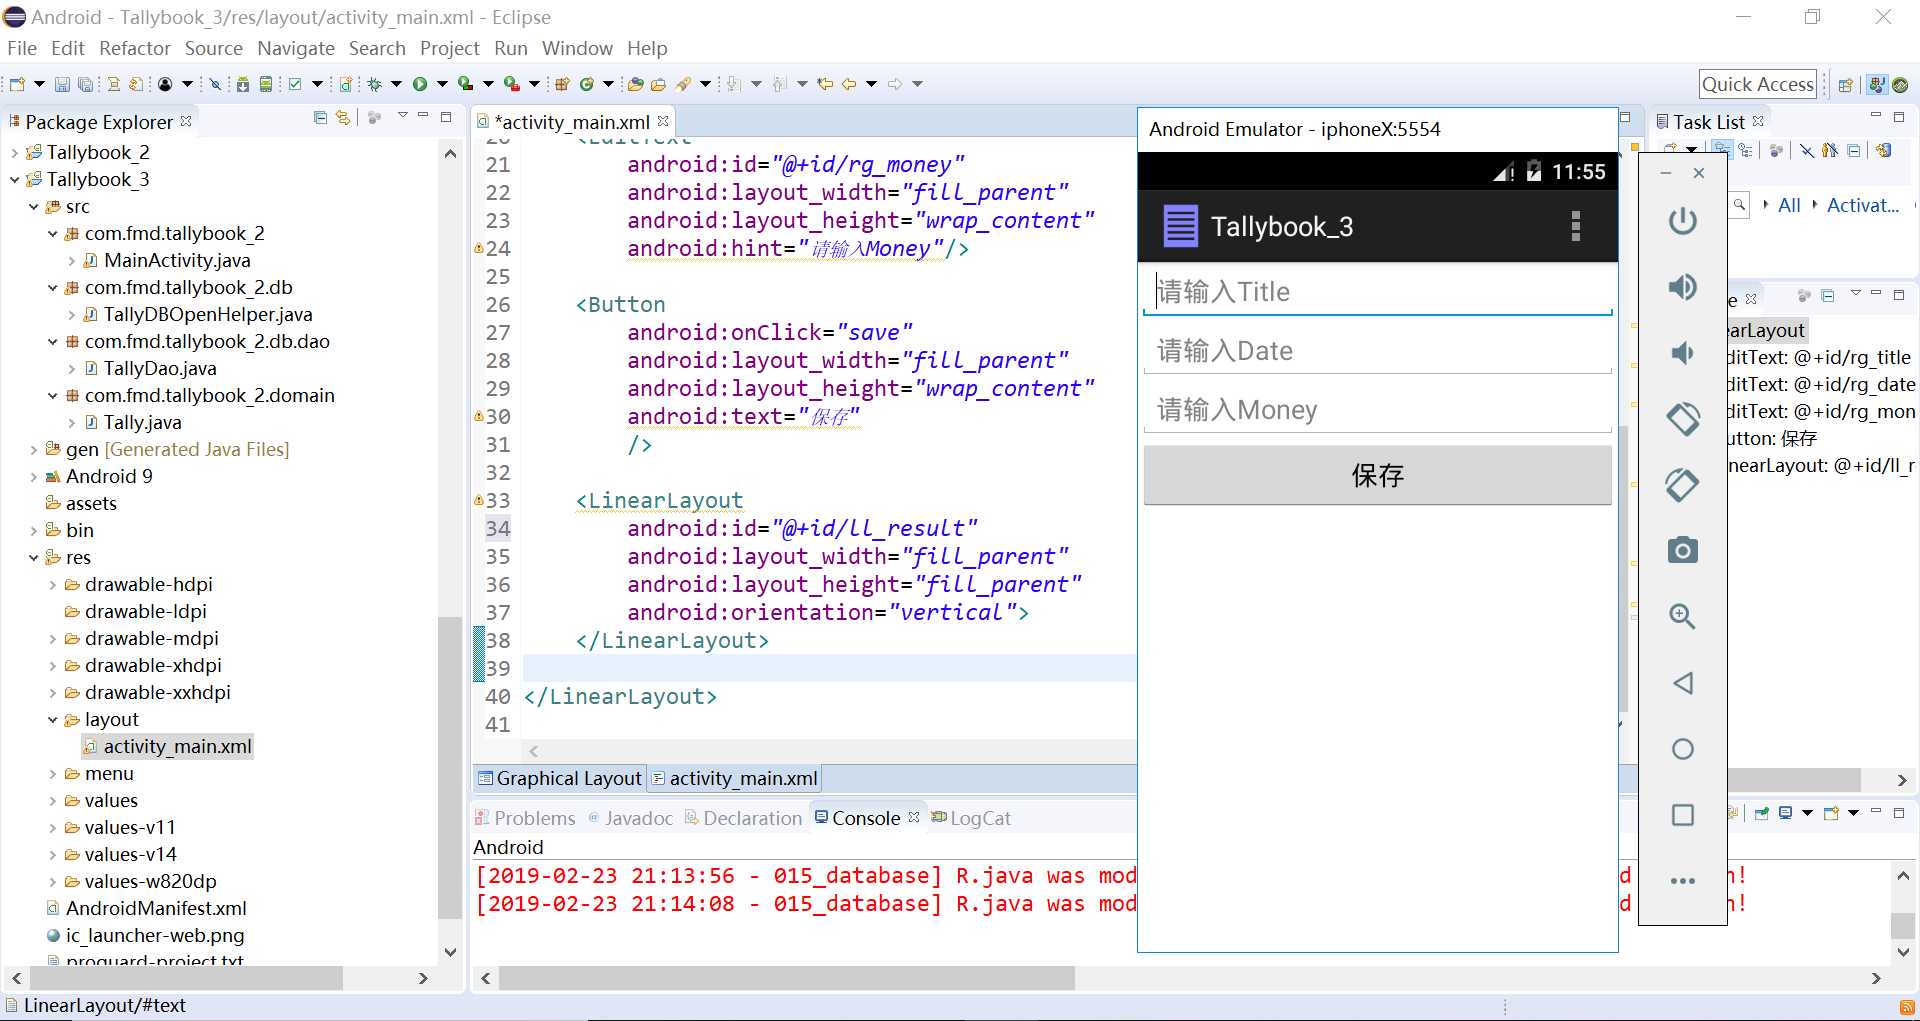Click the Open Type folder icon
Screen dimensions: 1920x1021
[635, 84]
